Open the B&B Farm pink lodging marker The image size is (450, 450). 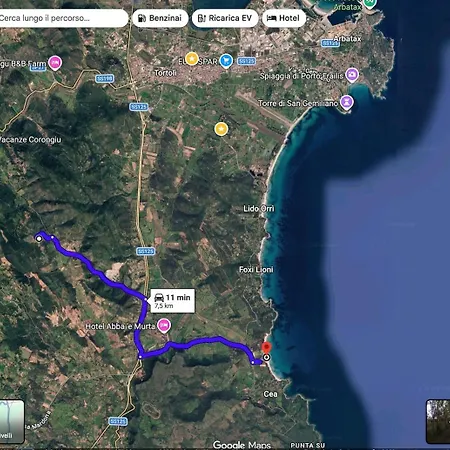55,63
